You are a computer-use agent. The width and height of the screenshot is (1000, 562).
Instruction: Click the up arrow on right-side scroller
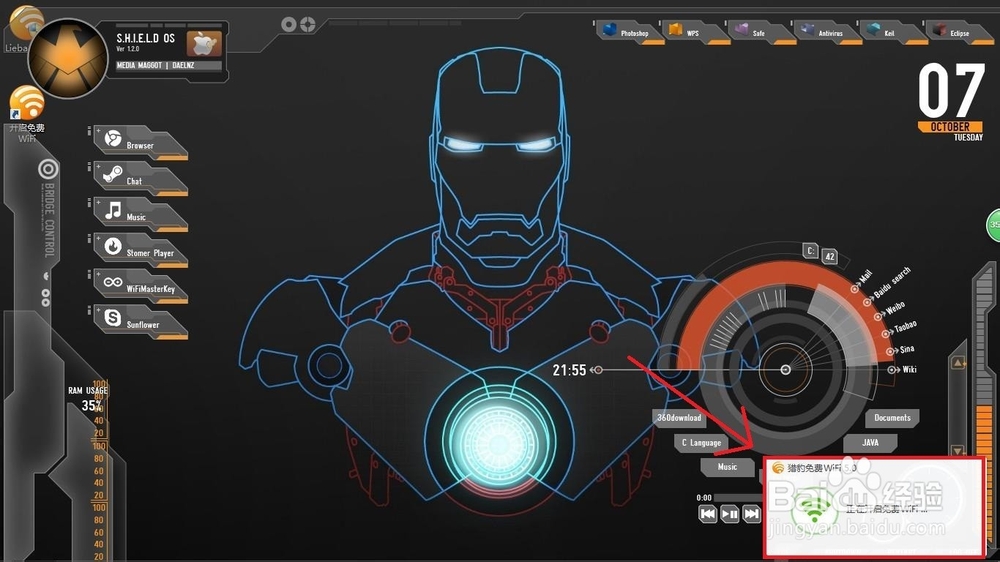[958, 363]
